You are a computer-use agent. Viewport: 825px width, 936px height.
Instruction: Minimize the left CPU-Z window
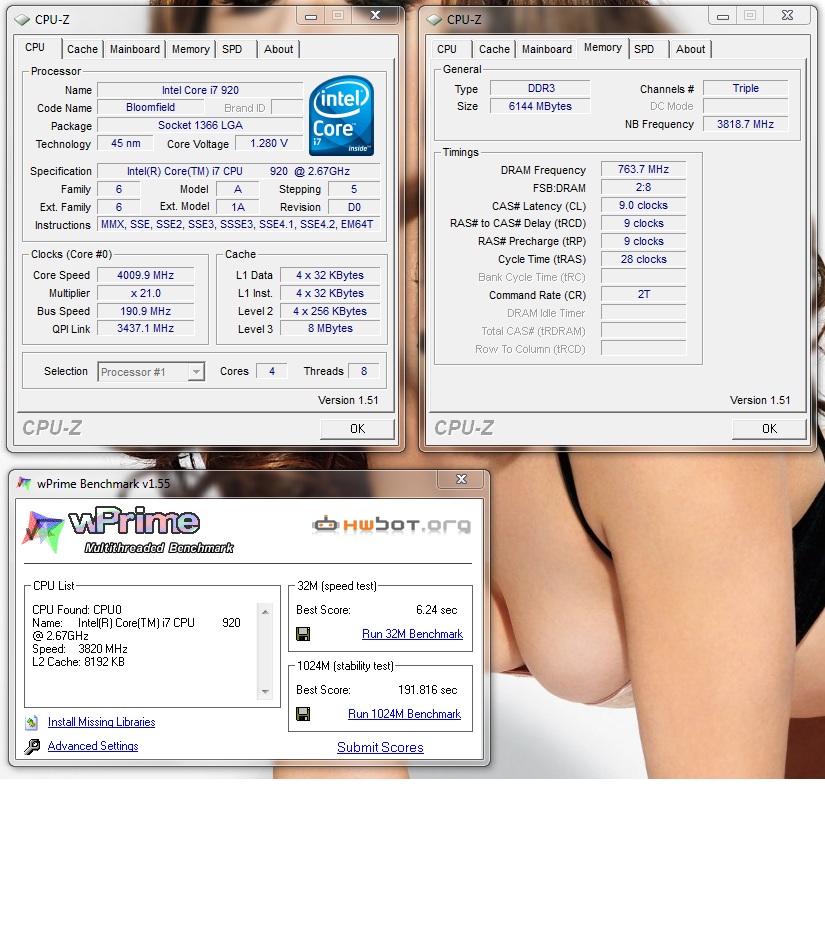(x=311, y=16)
